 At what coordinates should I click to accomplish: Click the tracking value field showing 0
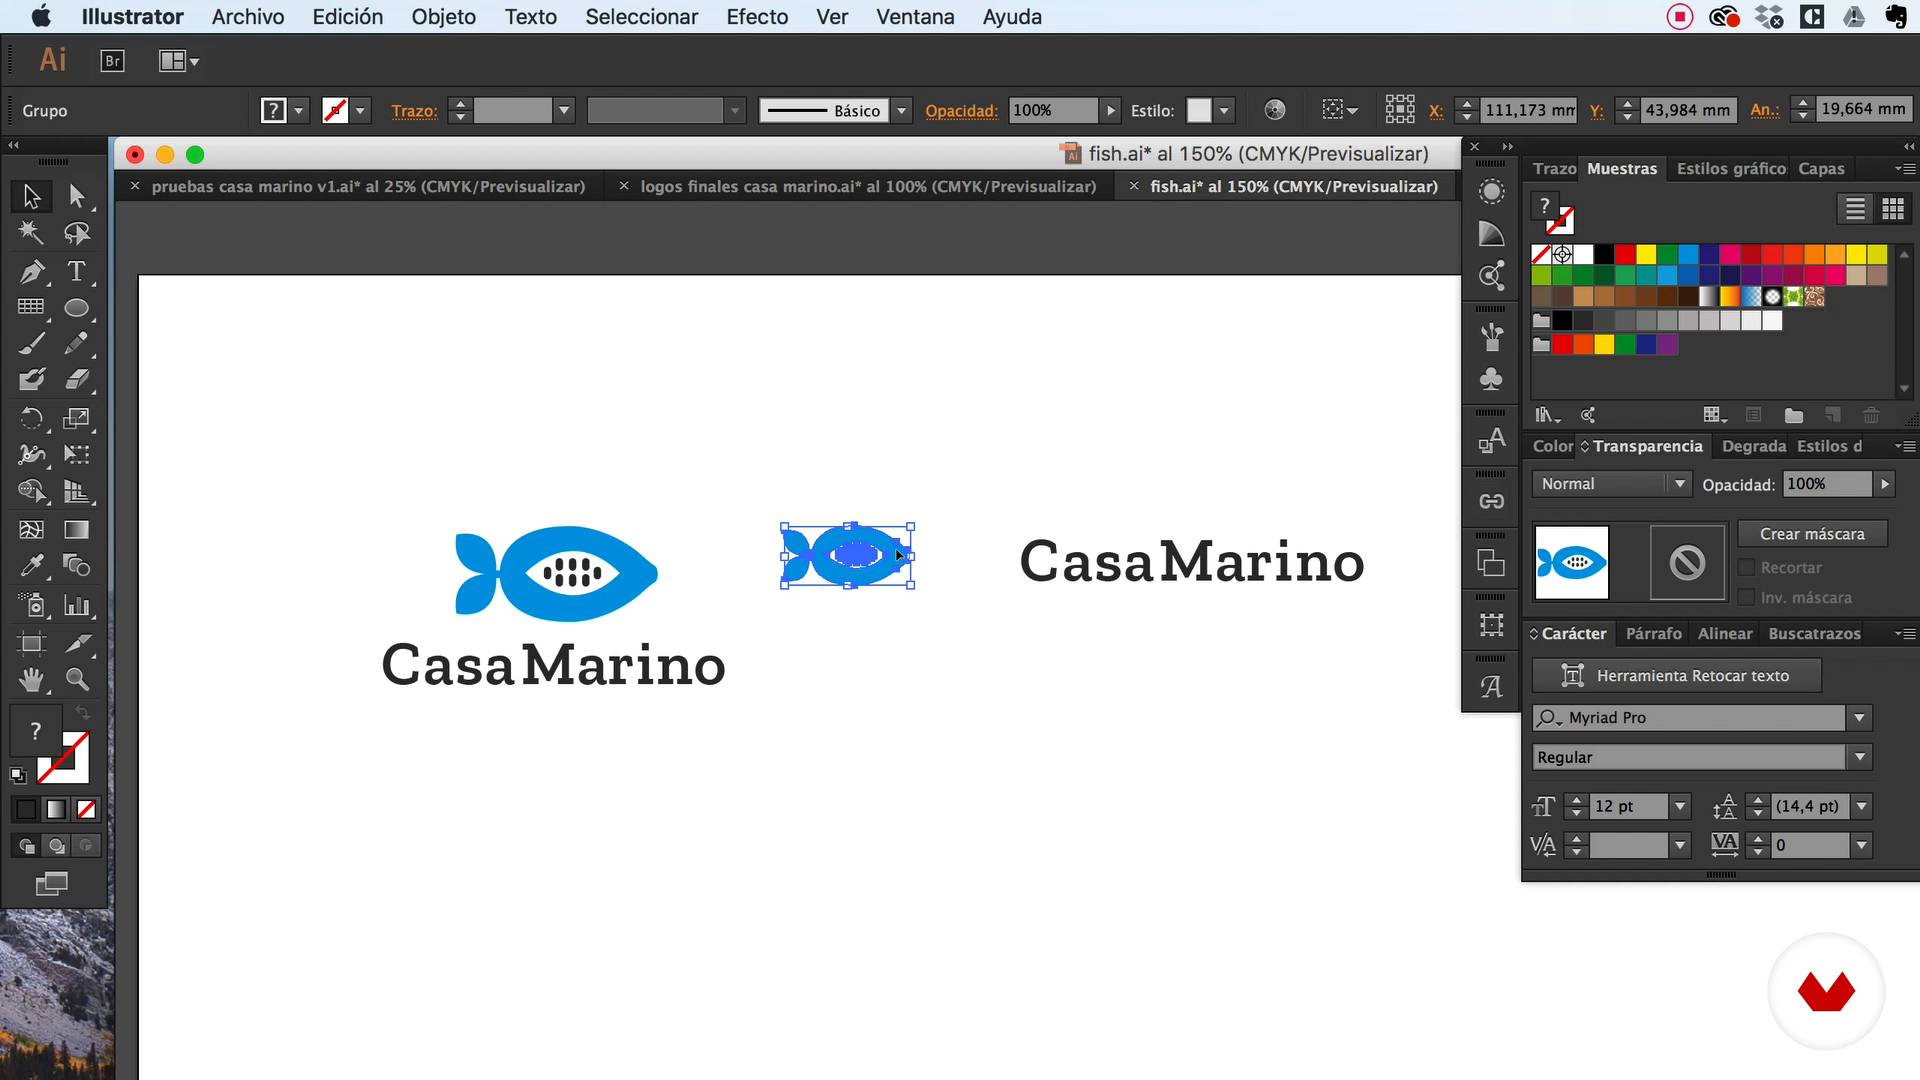pos(1810,845)
